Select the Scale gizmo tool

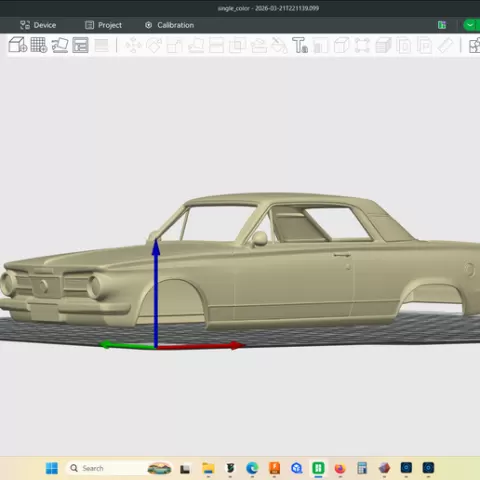(175, 45)
